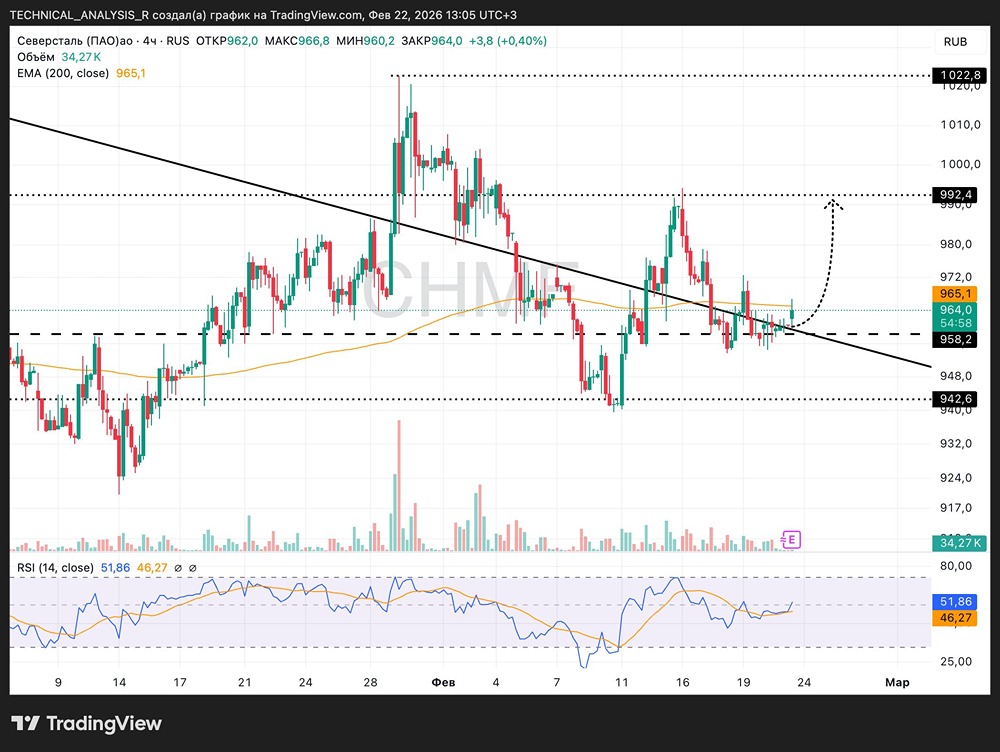This screenshot has height=752, width=1000.
Task: Click the 80,00 RSI axis label
Action: pos(955,566)
